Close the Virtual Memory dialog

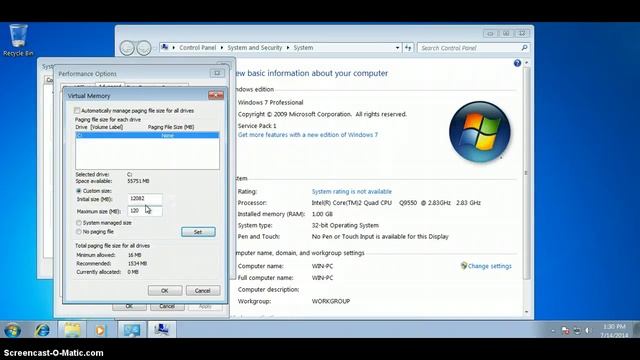pyautogui.click(x=216, y=95)
